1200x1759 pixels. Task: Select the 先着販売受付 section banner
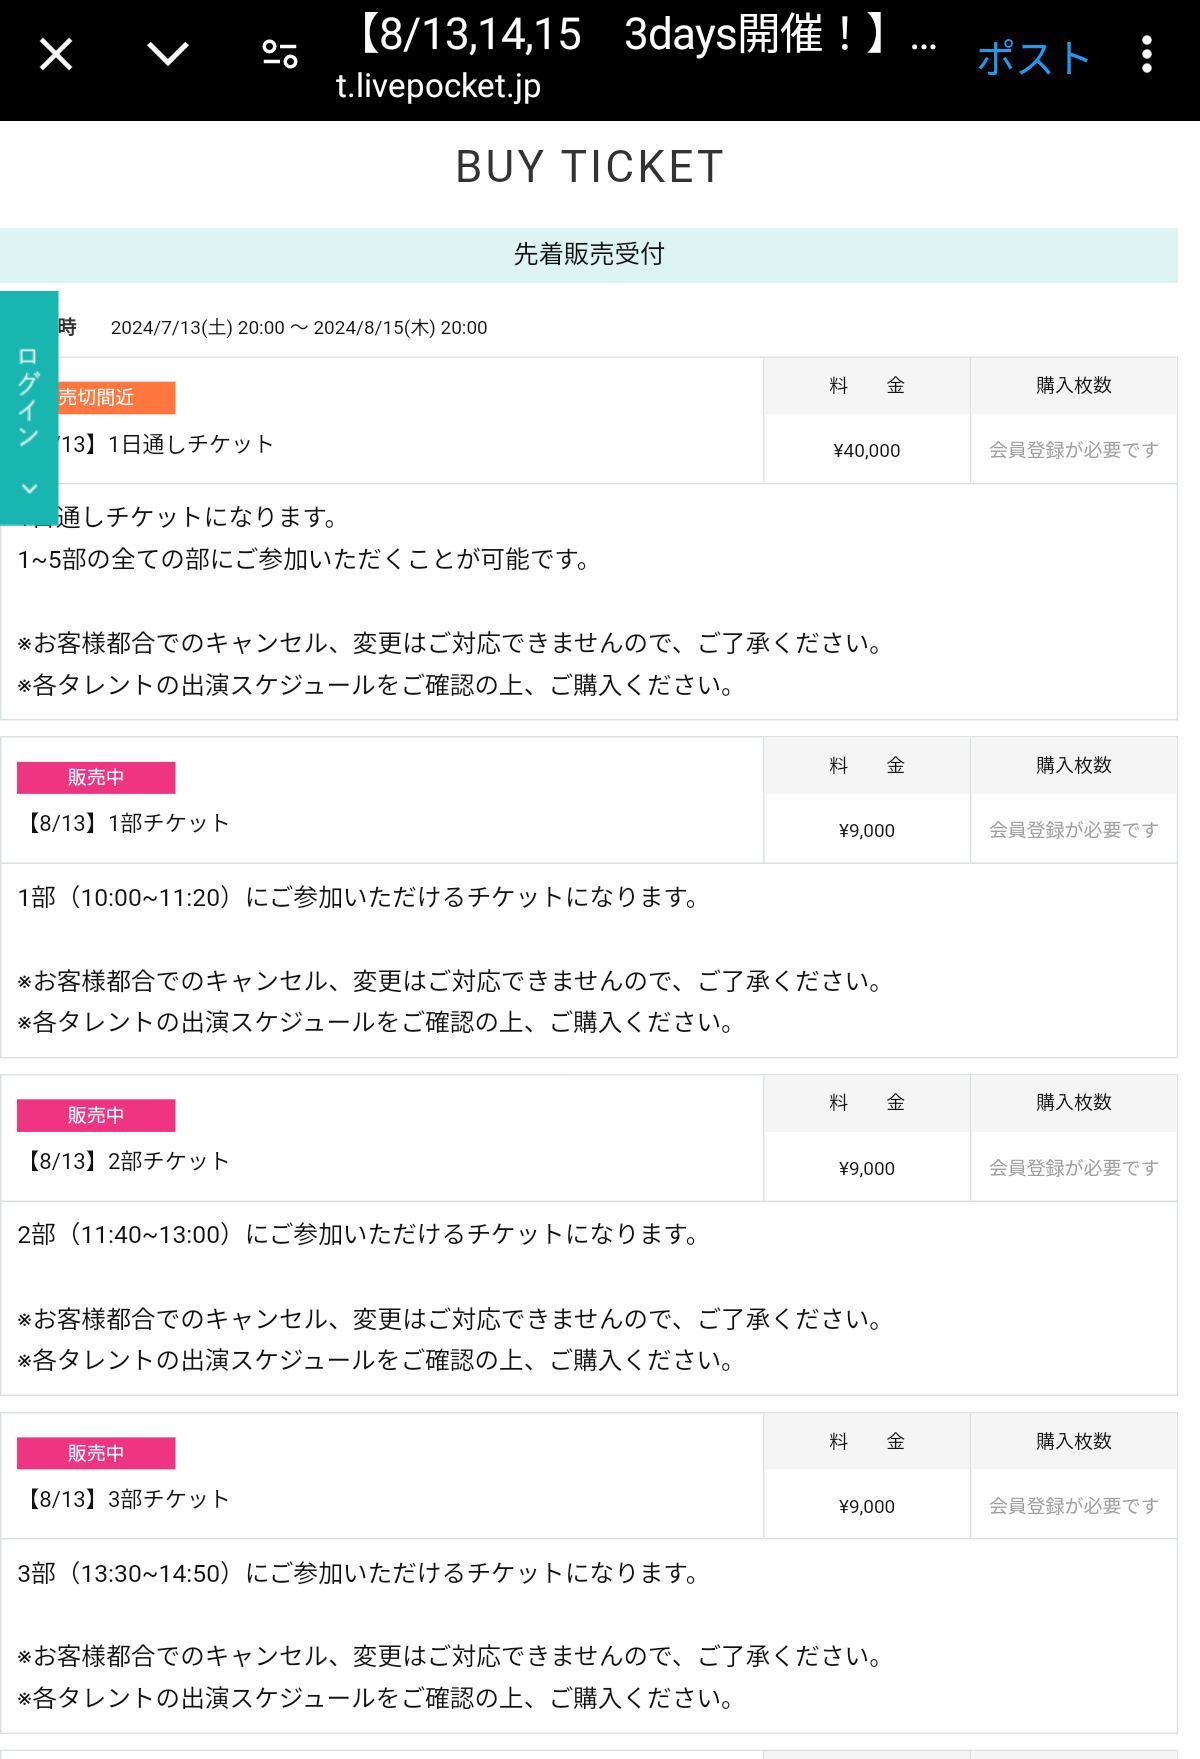(x=589, y=255)
